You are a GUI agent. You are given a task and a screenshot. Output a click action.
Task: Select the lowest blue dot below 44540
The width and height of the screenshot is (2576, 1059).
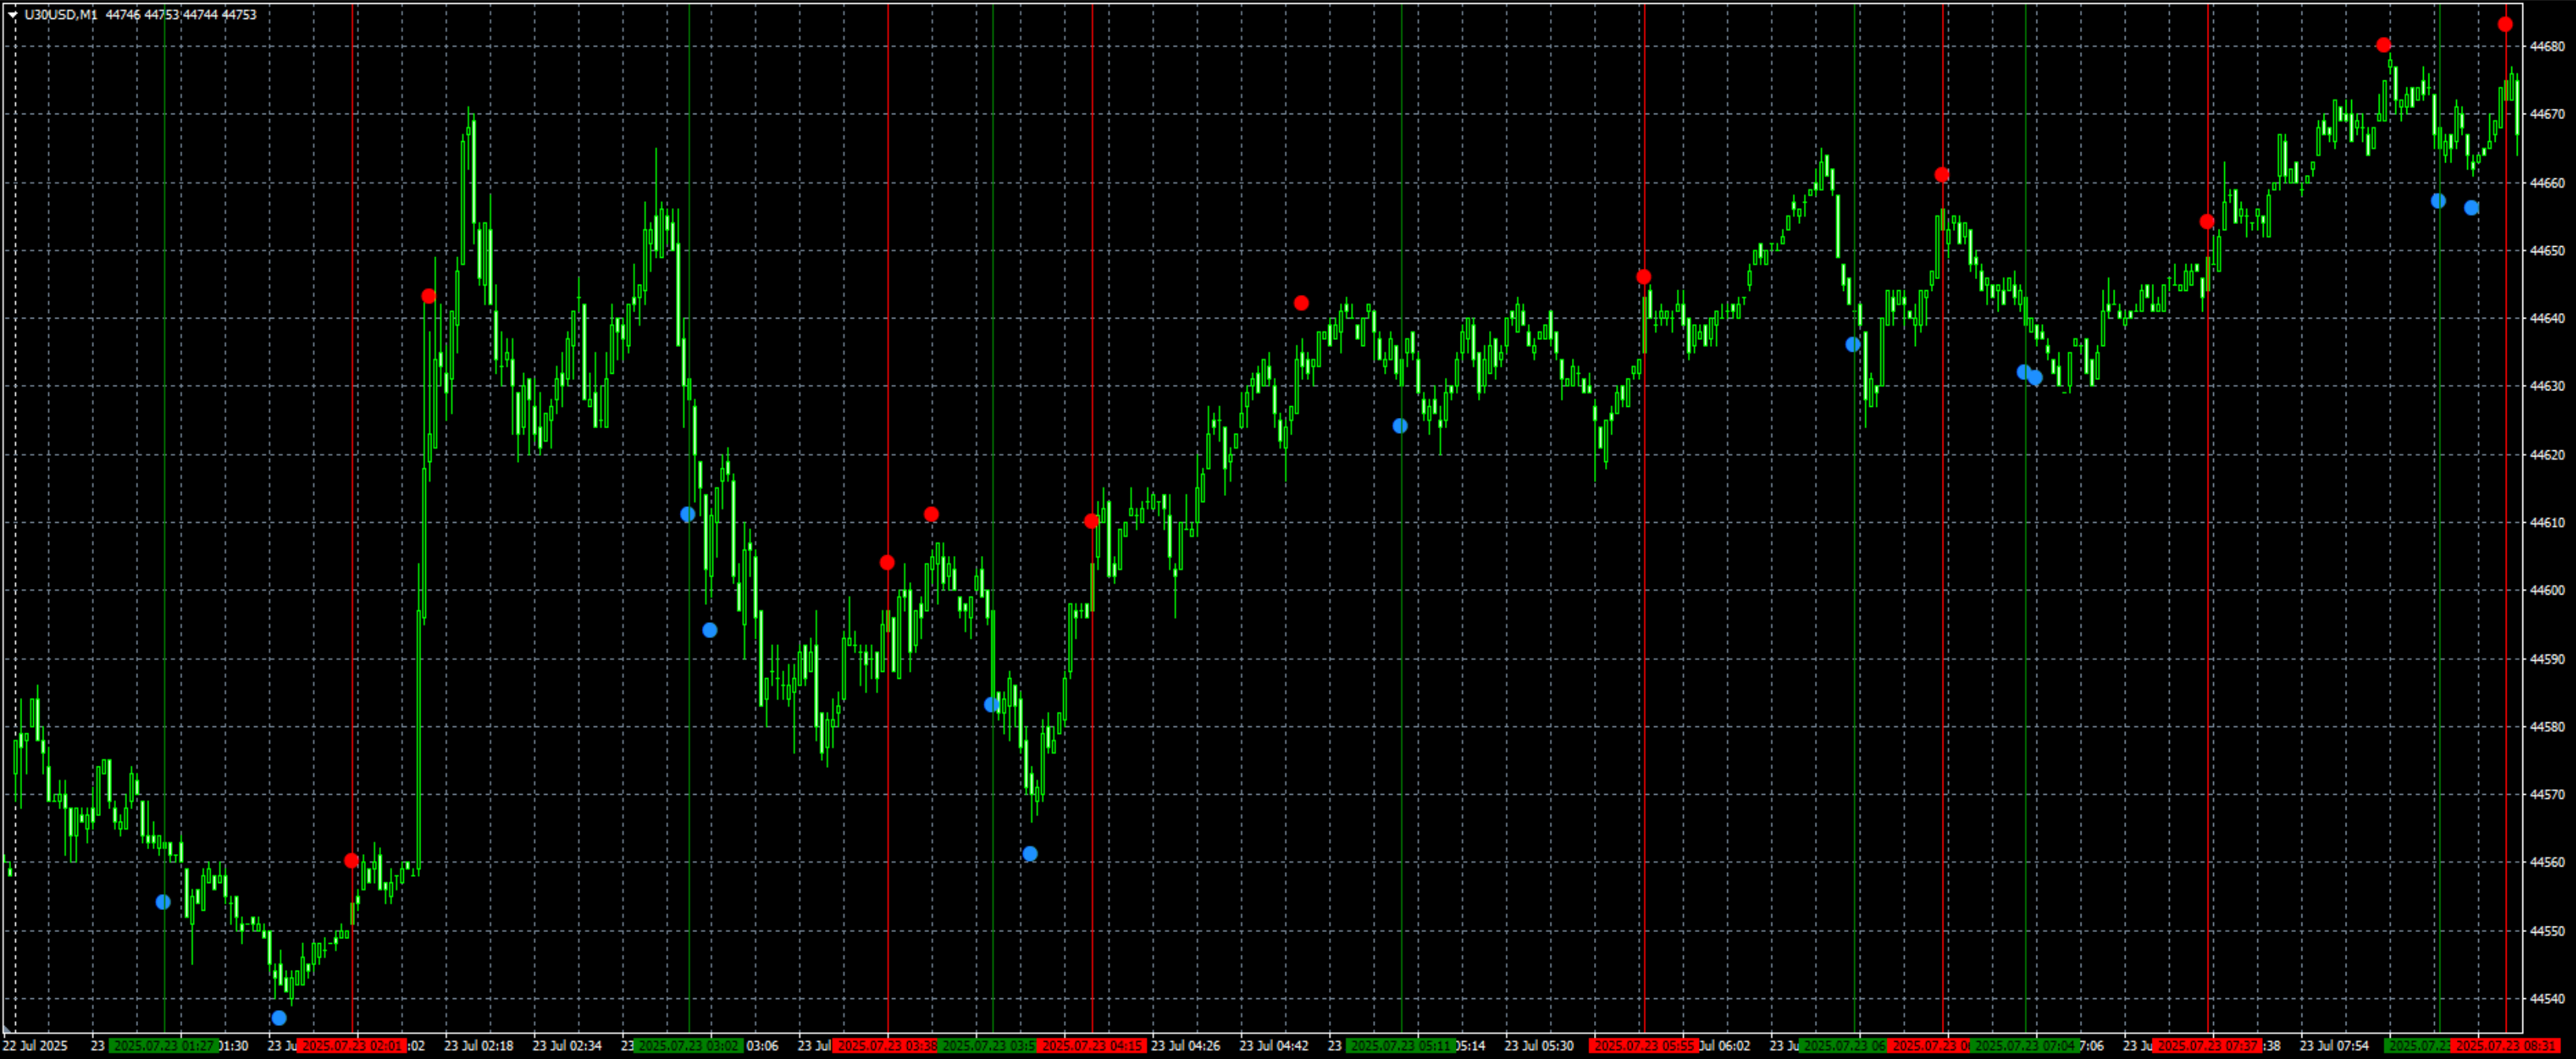(279, 1018)
